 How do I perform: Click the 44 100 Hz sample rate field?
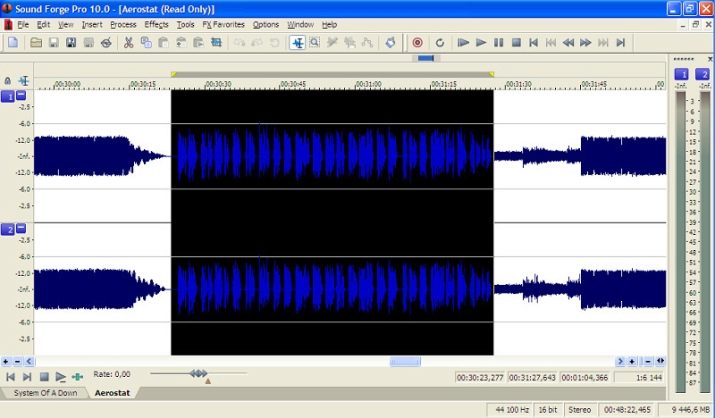click(x=512, y=410)
